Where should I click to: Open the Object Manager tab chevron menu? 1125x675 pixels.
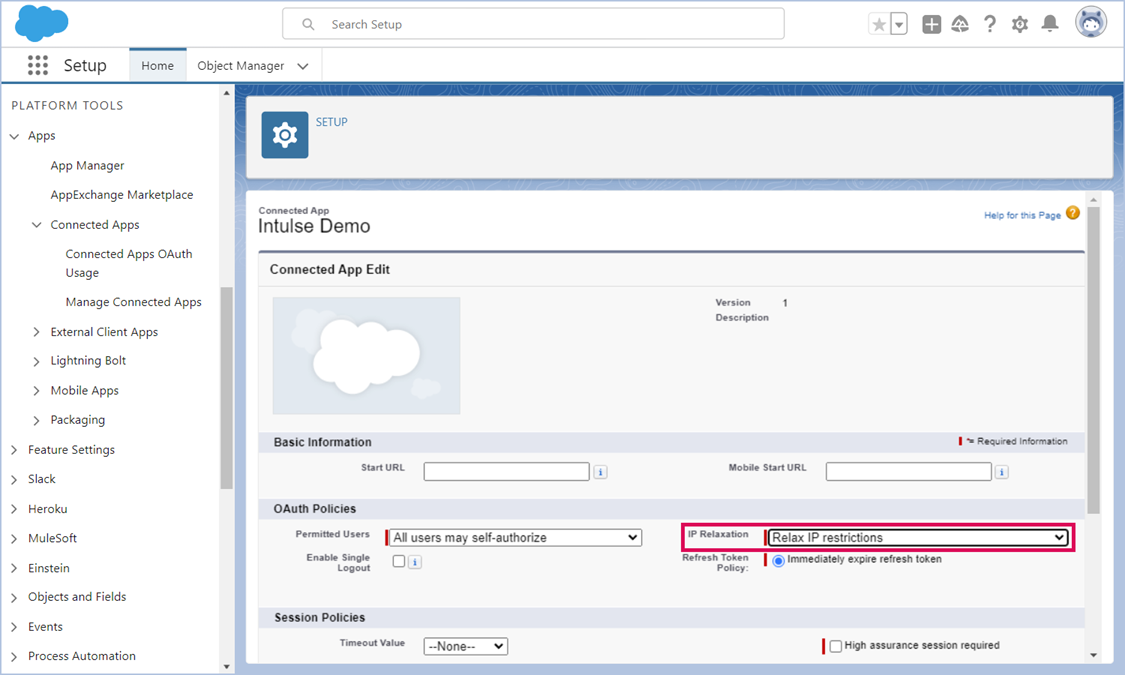(303, 66)
